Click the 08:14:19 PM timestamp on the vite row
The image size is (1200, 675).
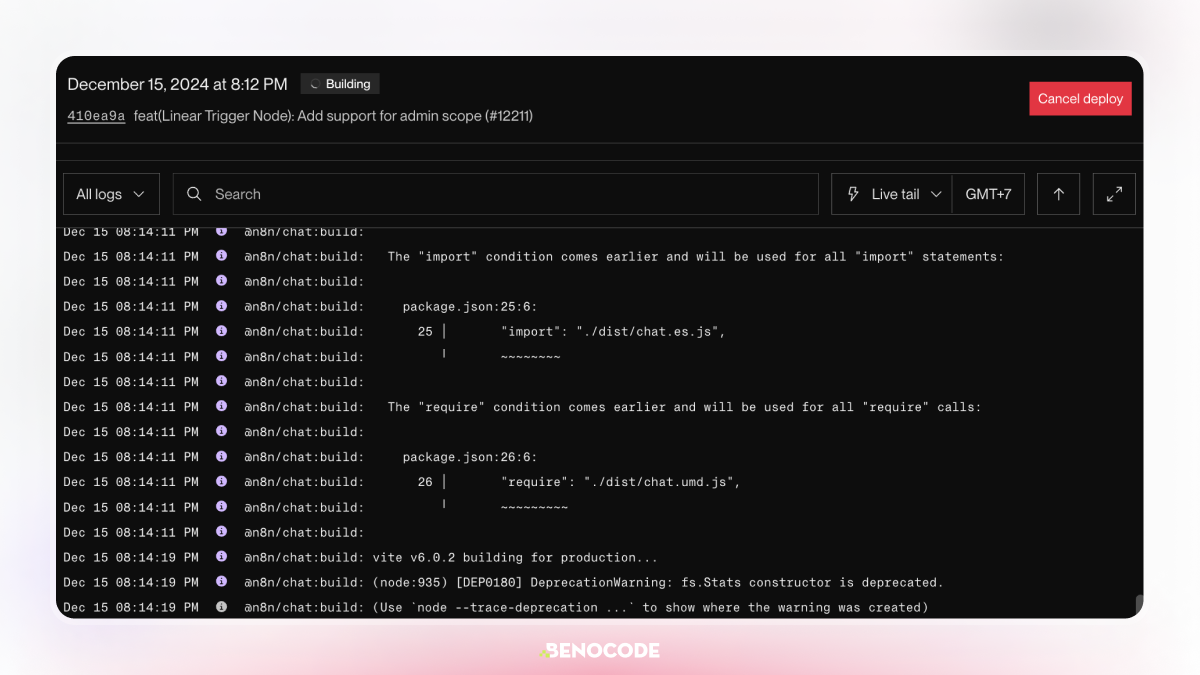point(131,557)
